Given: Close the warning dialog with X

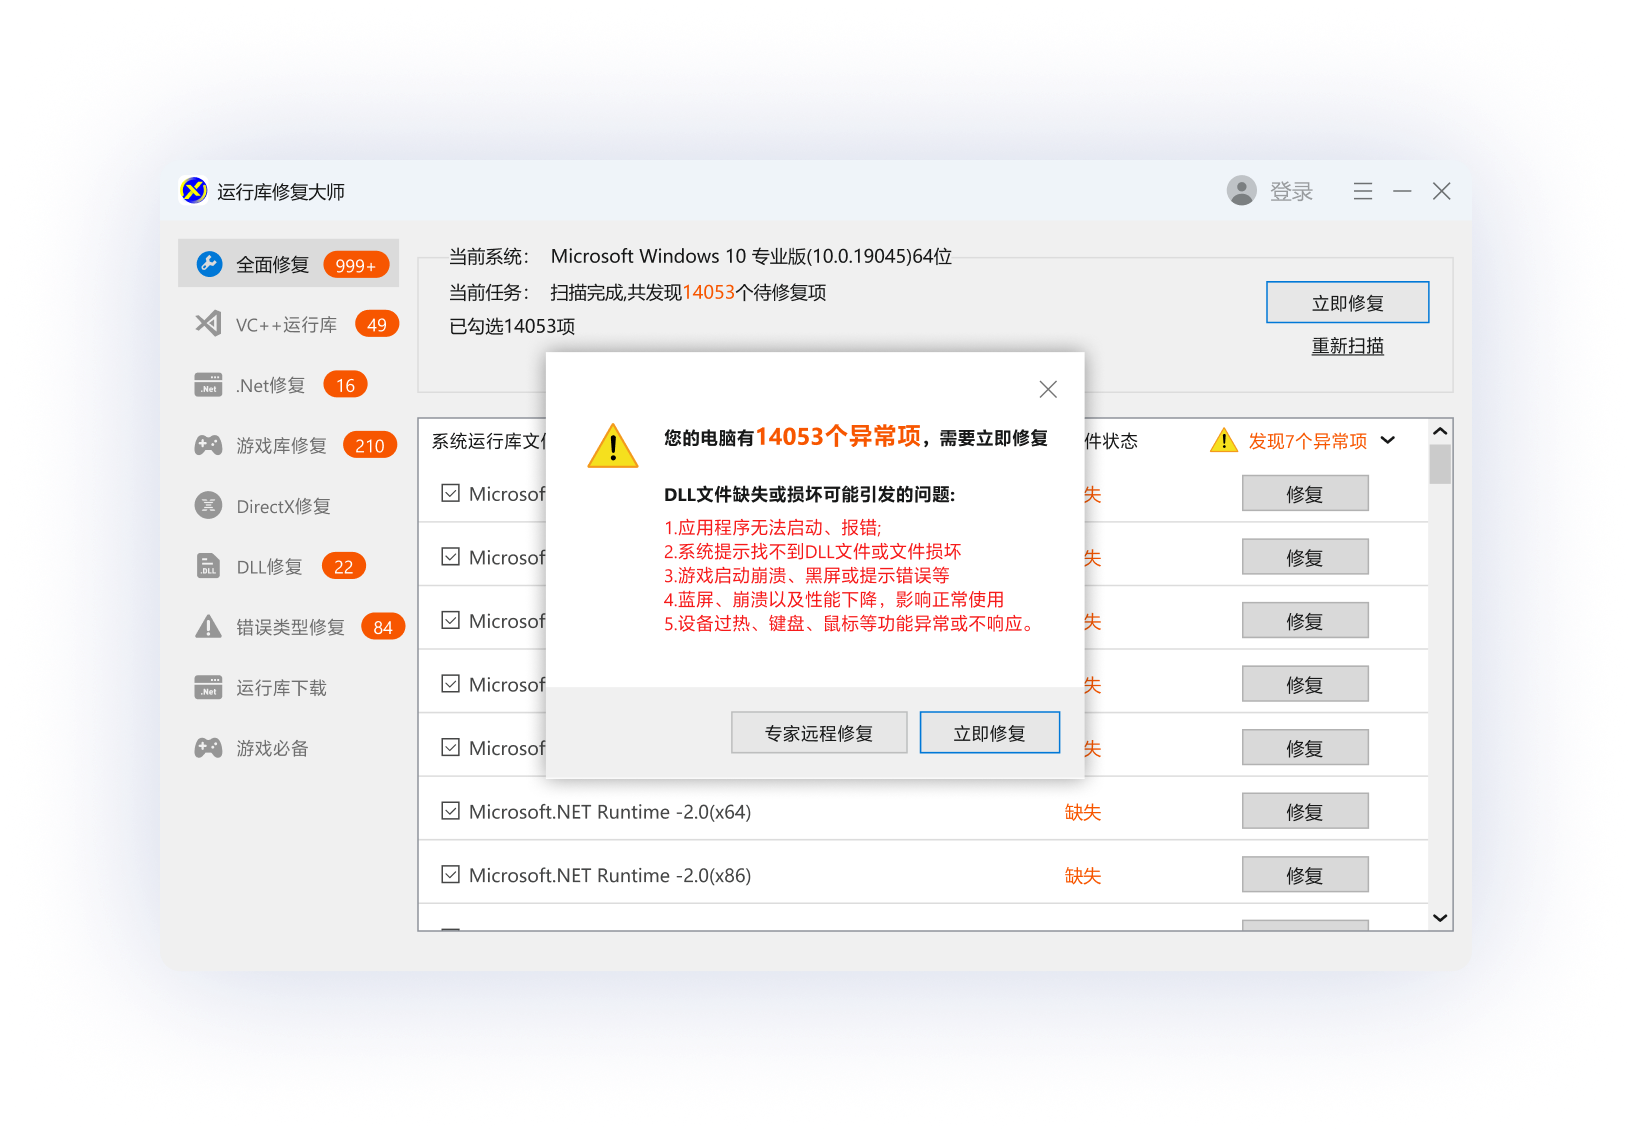Looking at the screenshot, I should (x=1048, y=389).
